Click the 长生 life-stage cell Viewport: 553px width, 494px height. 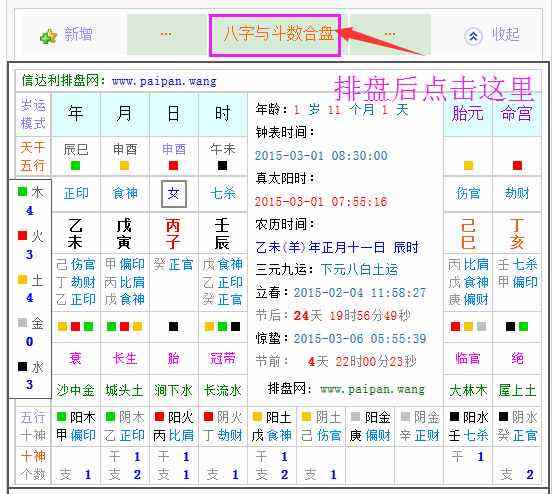[x=125, y=359]
